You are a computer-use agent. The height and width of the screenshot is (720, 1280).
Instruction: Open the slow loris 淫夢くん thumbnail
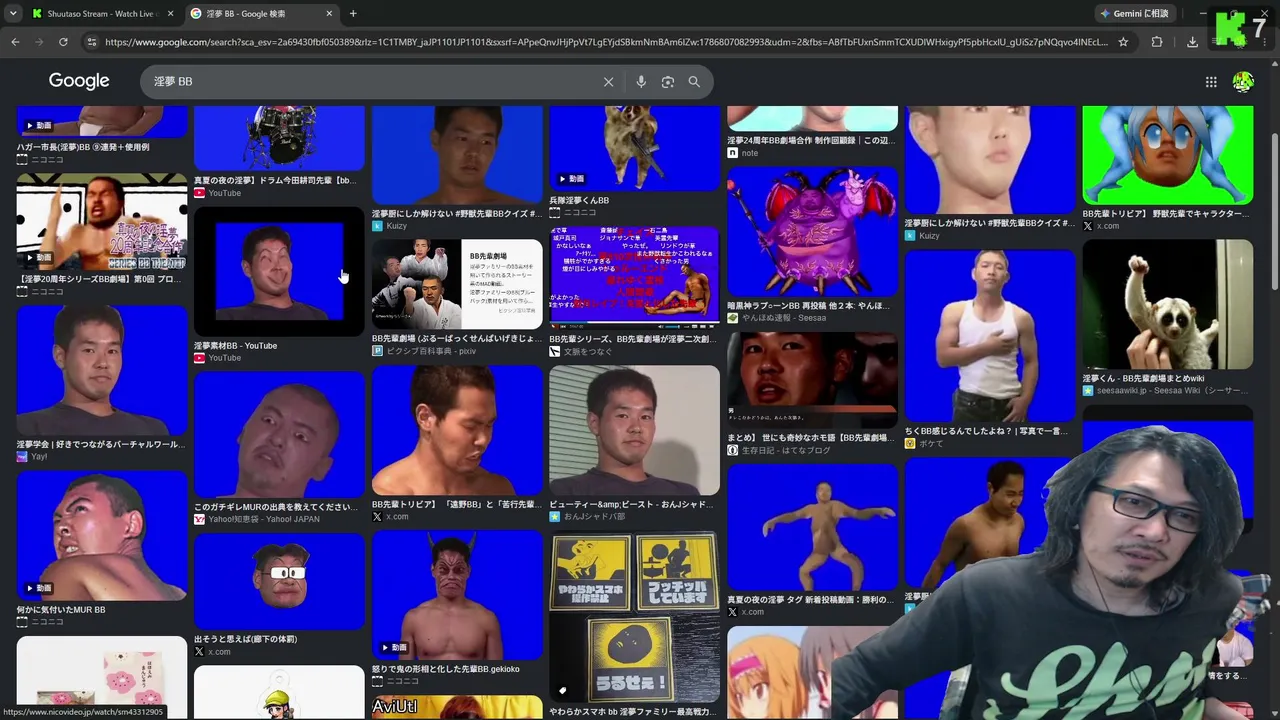[1167, 304]
